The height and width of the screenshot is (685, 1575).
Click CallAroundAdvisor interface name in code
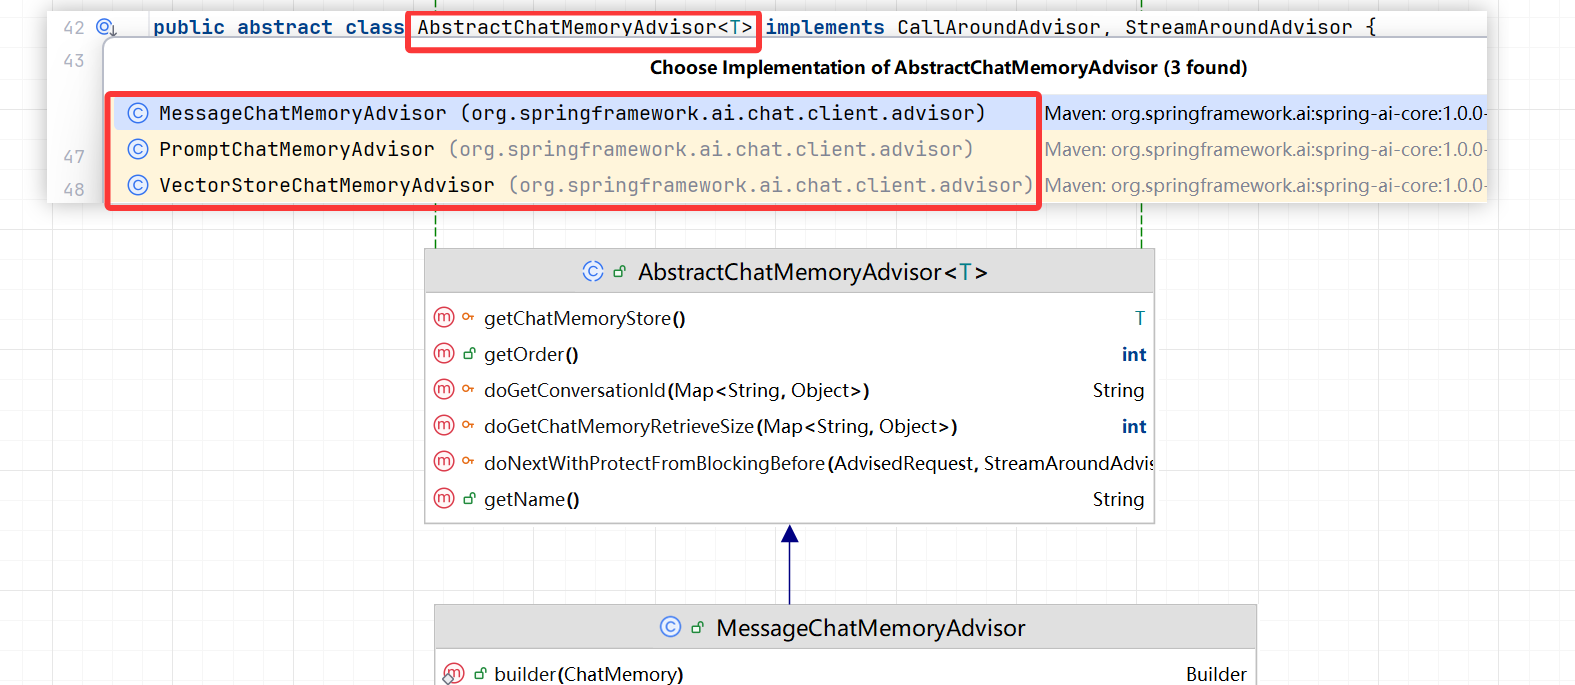[998, 27]
